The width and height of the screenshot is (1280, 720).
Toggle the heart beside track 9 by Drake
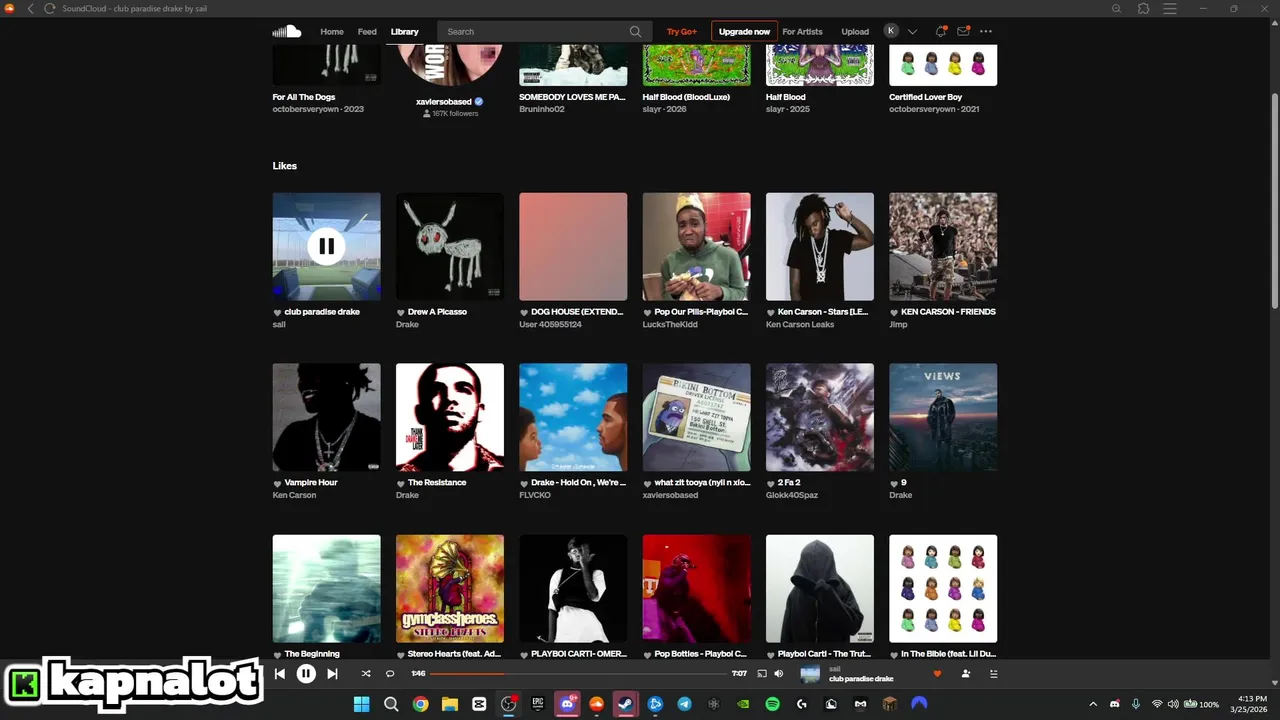pos(893,483)
